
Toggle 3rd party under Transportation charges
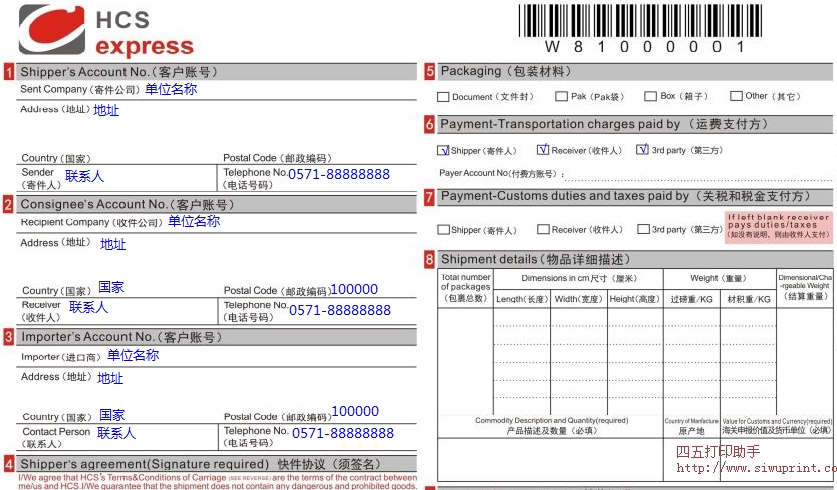coord(642,150)
